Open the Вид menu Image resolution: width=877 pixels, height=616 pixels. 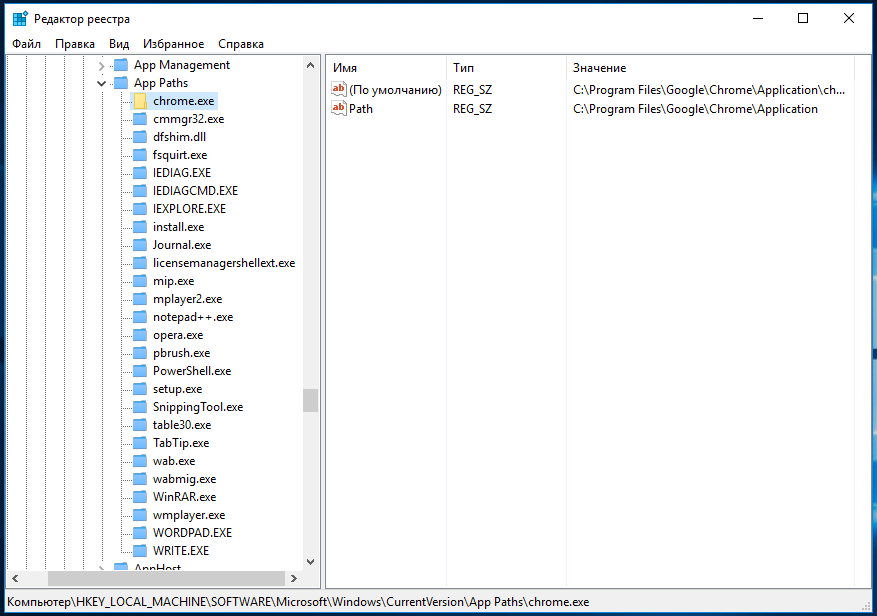click(x=119, y=44)
